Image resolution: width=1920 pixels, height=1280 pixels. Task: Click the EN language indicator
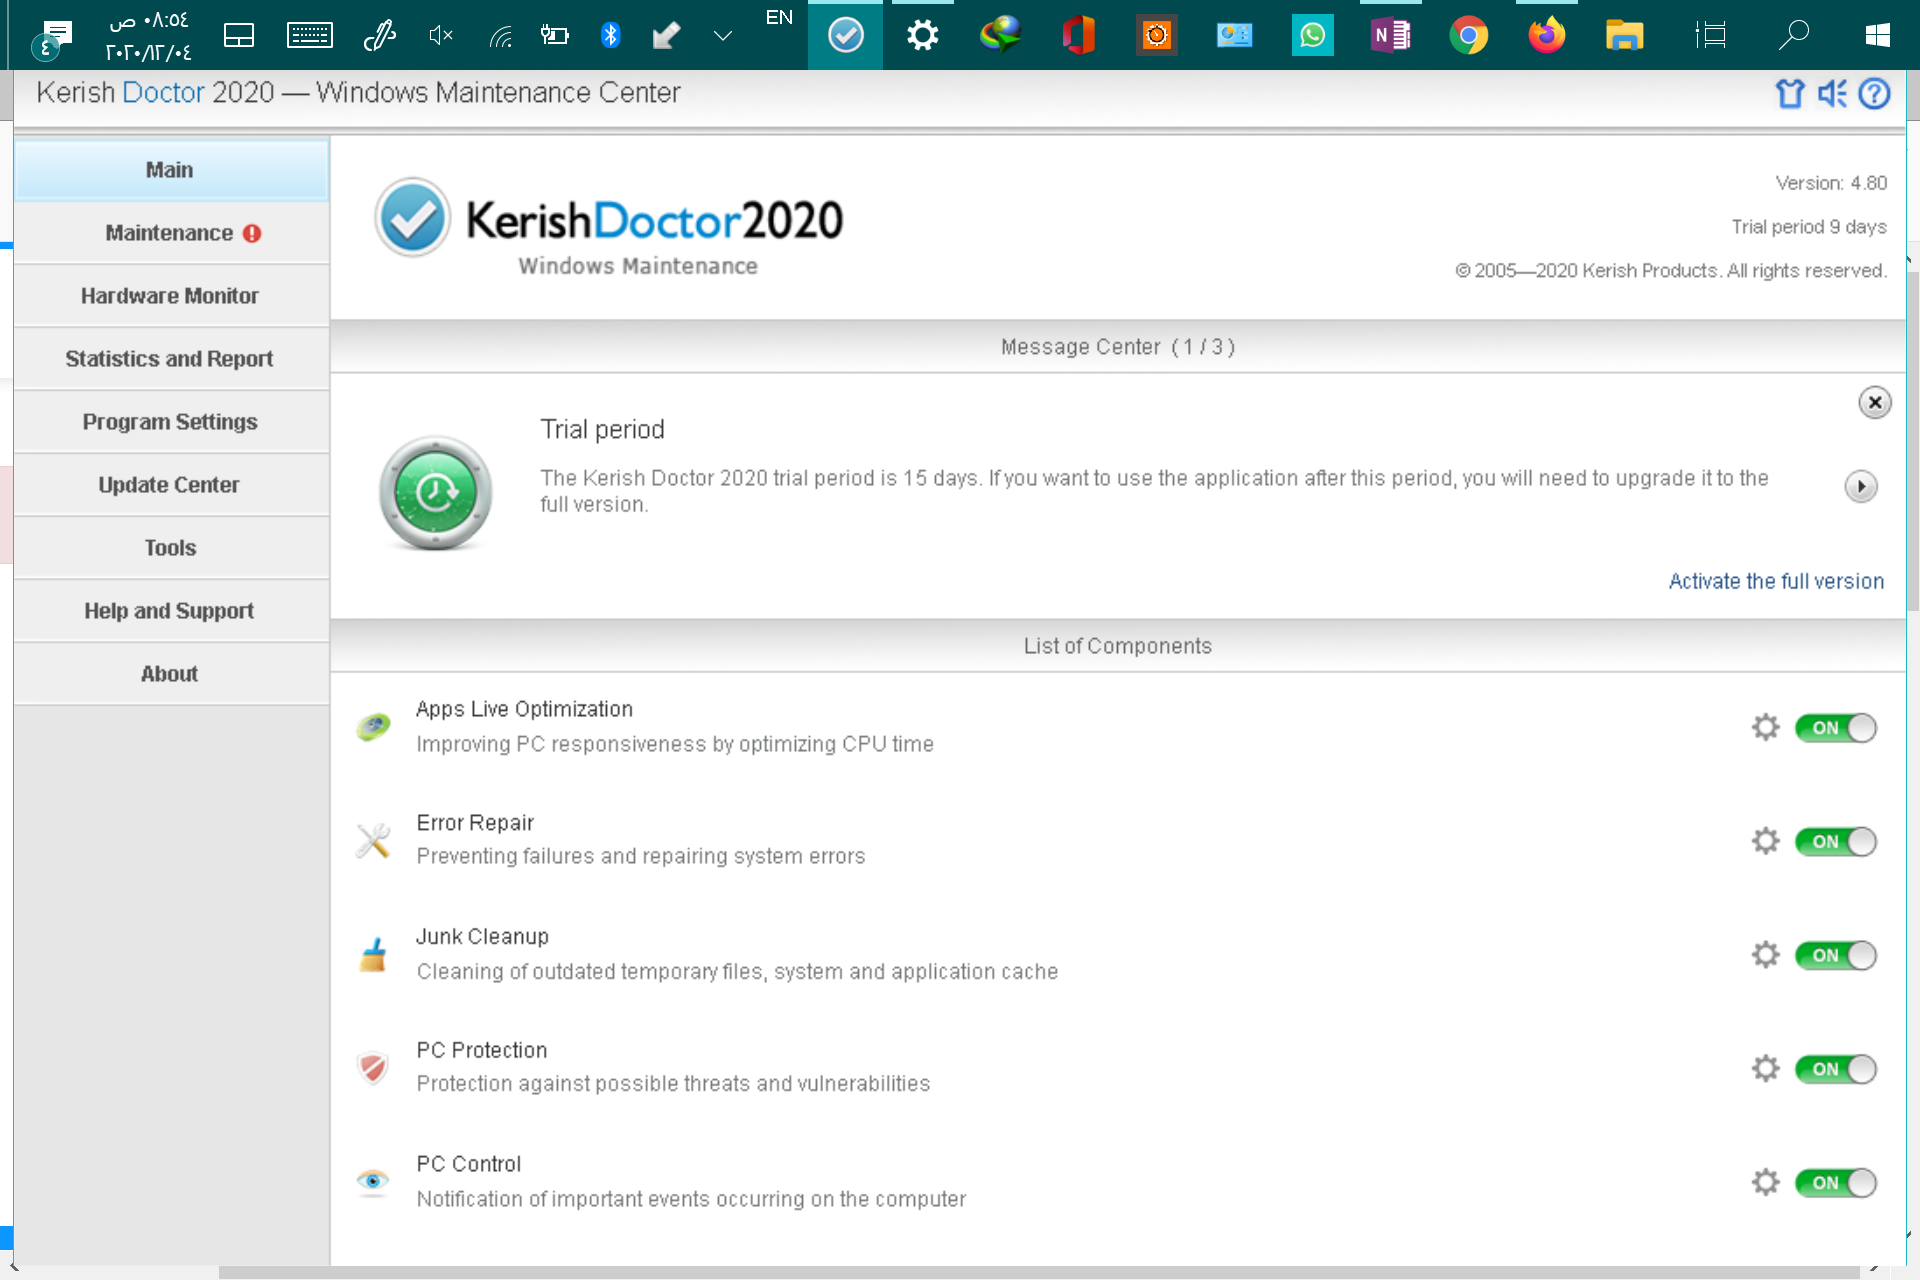779,17
